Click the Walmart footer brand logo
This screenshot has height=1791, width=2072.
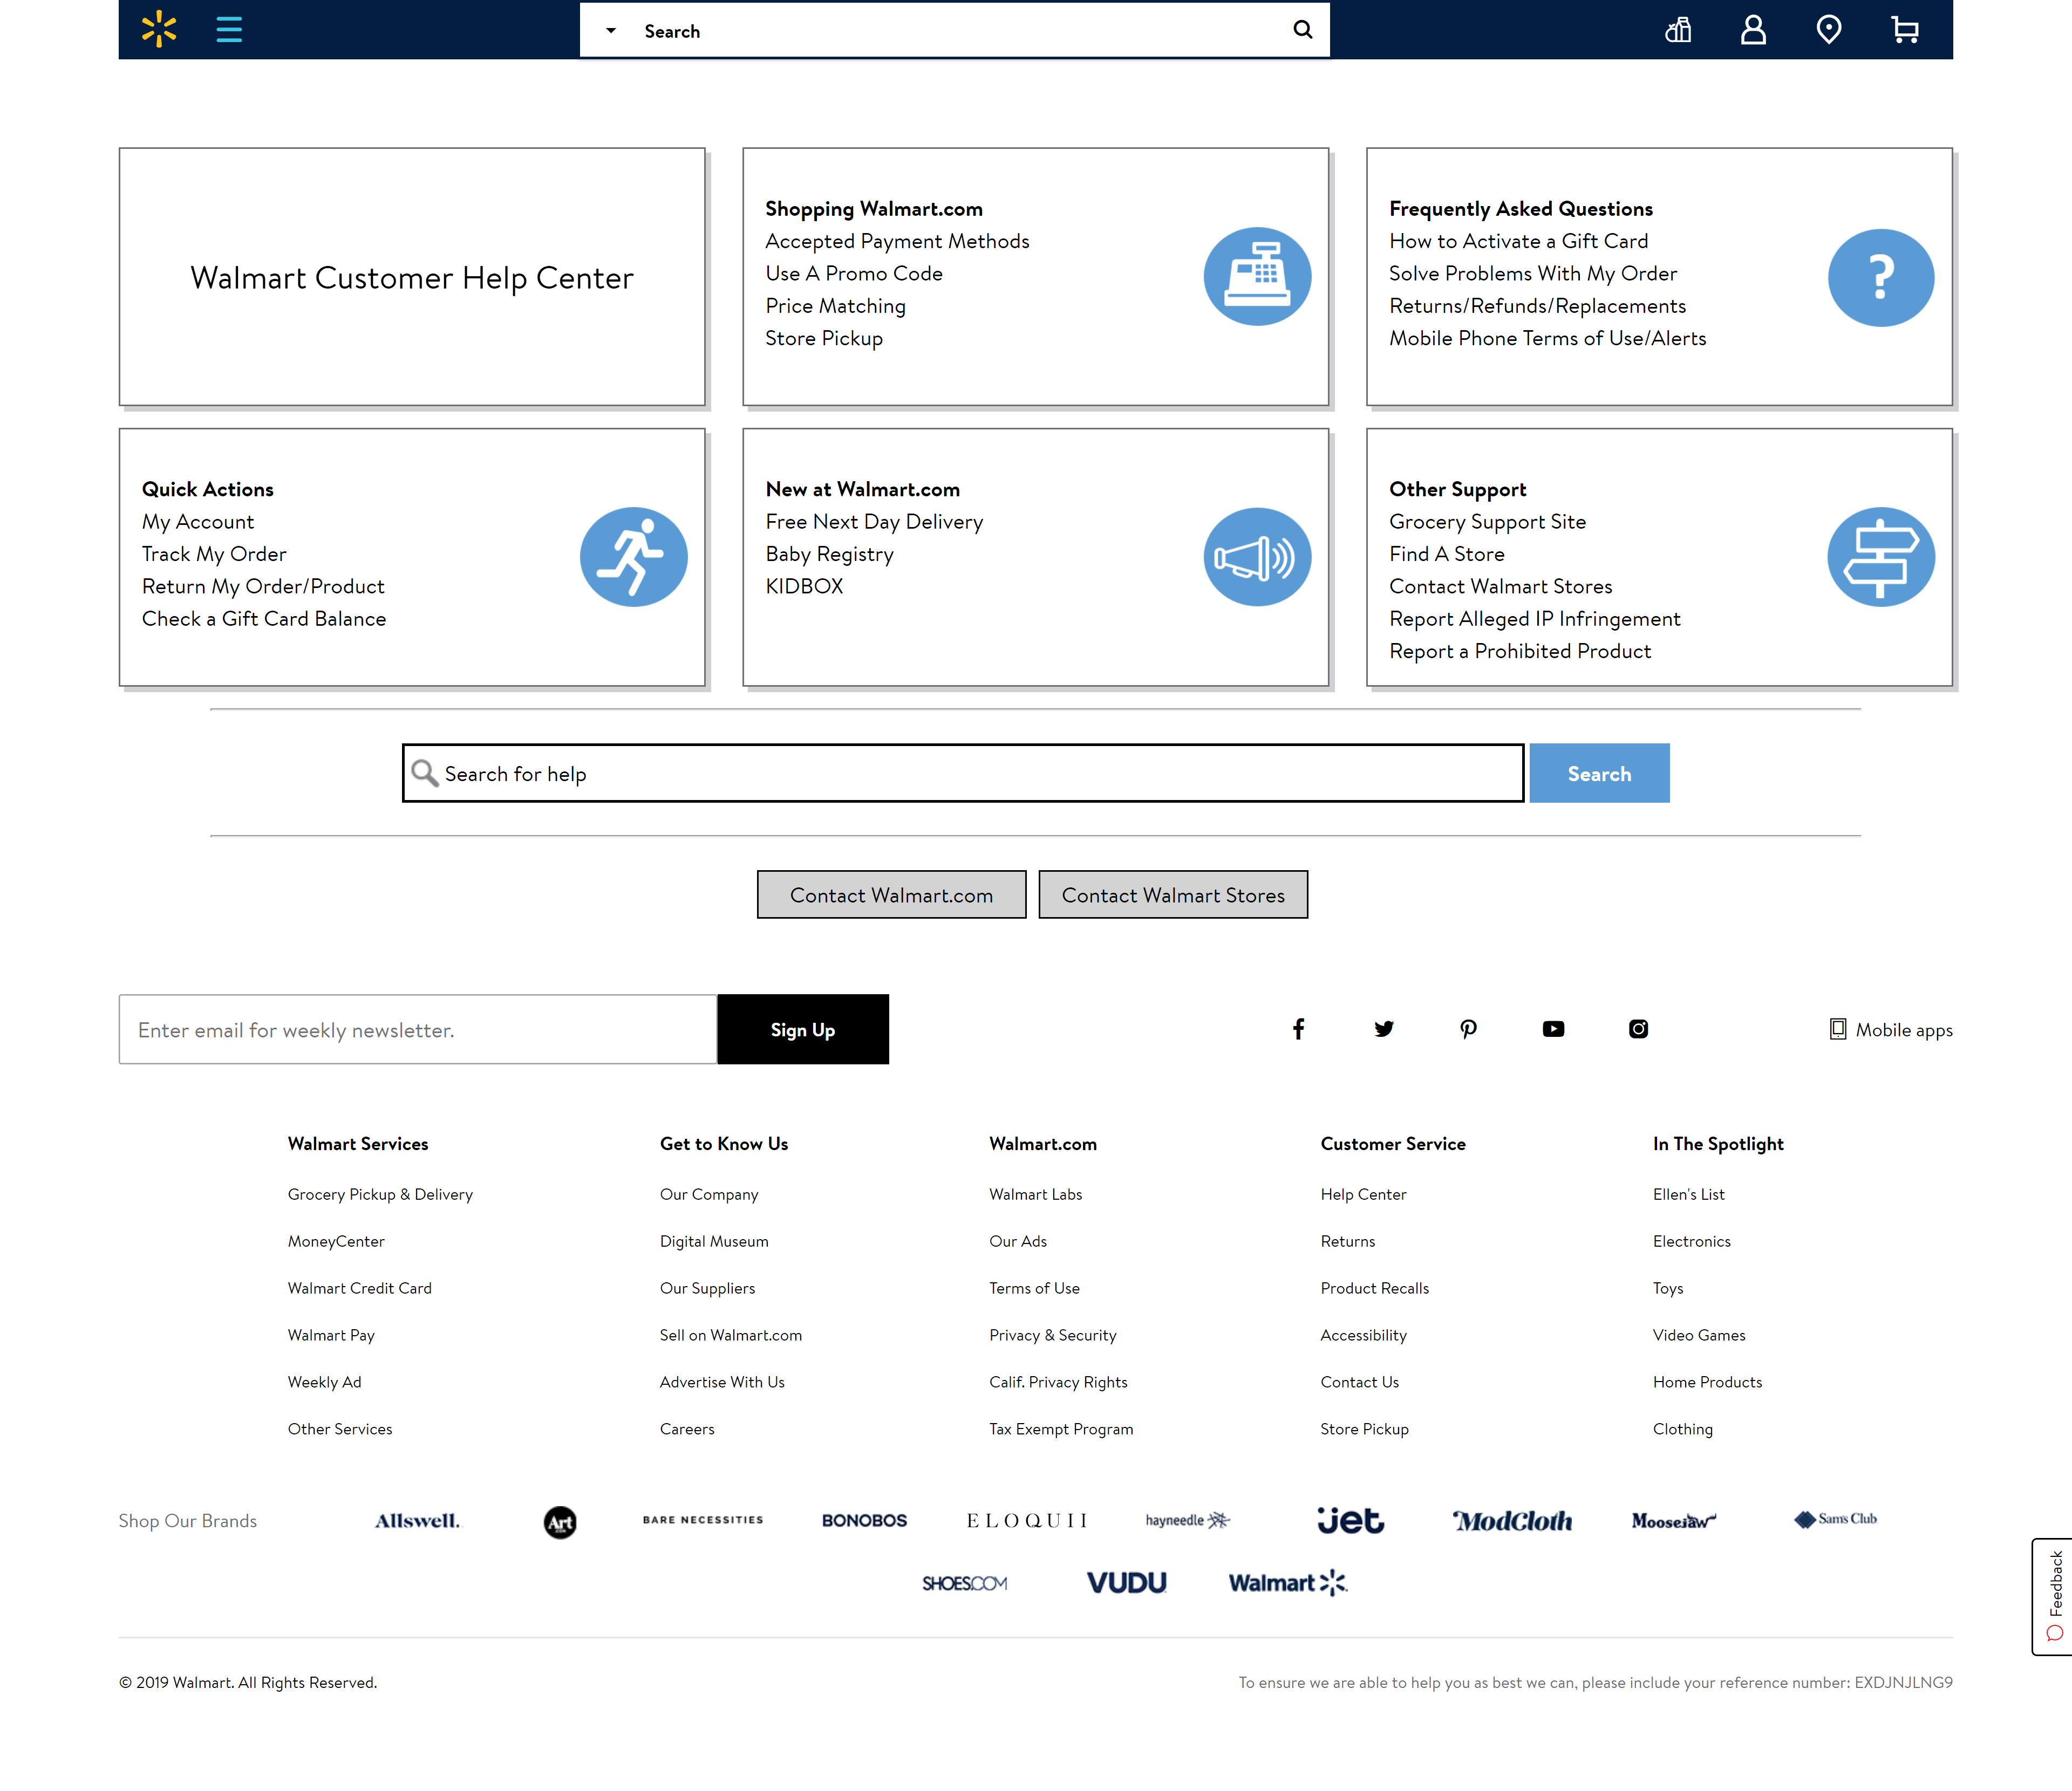[1288, 1583]
